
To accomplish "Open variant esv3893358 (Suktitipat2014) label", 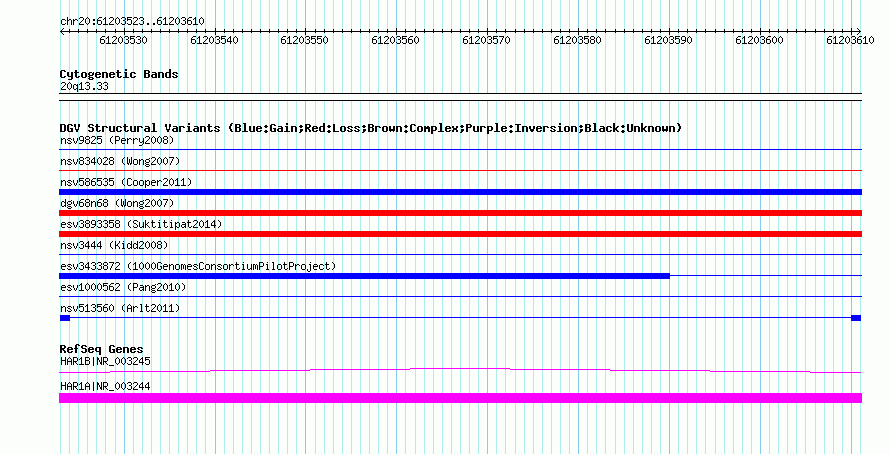I will (141, 224).
